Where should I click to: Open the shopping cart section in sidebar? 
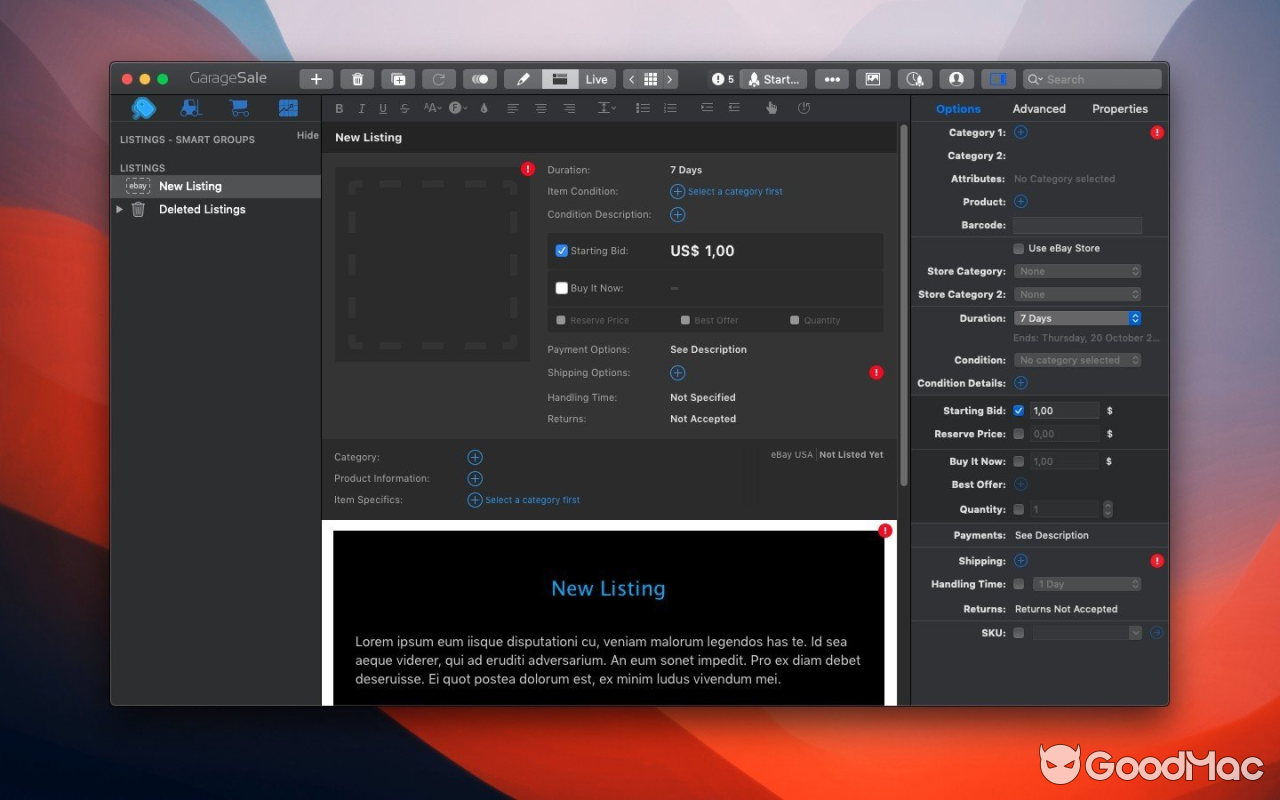[239, 107]
